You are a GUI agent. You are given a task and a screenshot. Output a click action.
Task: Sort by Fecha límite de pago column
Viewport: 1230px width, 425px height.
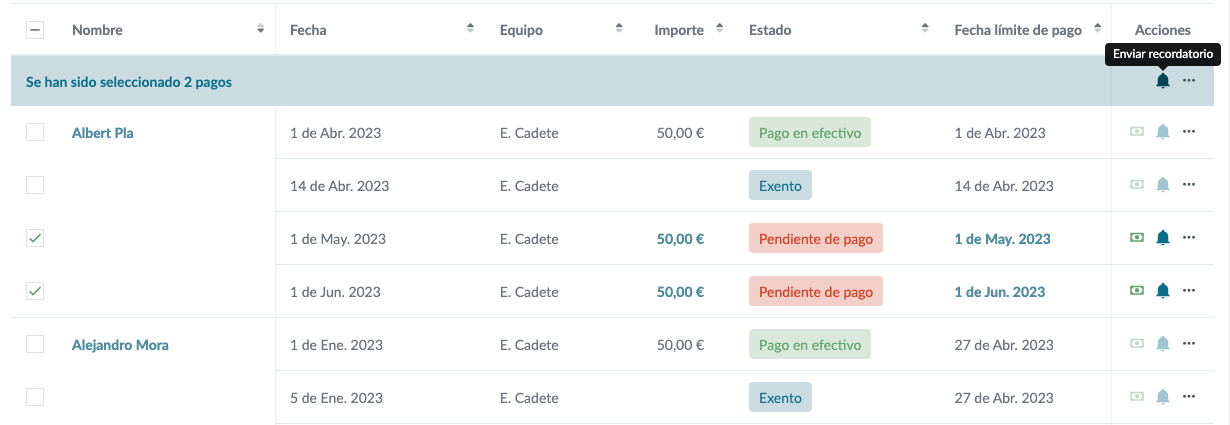(1099, 29)
